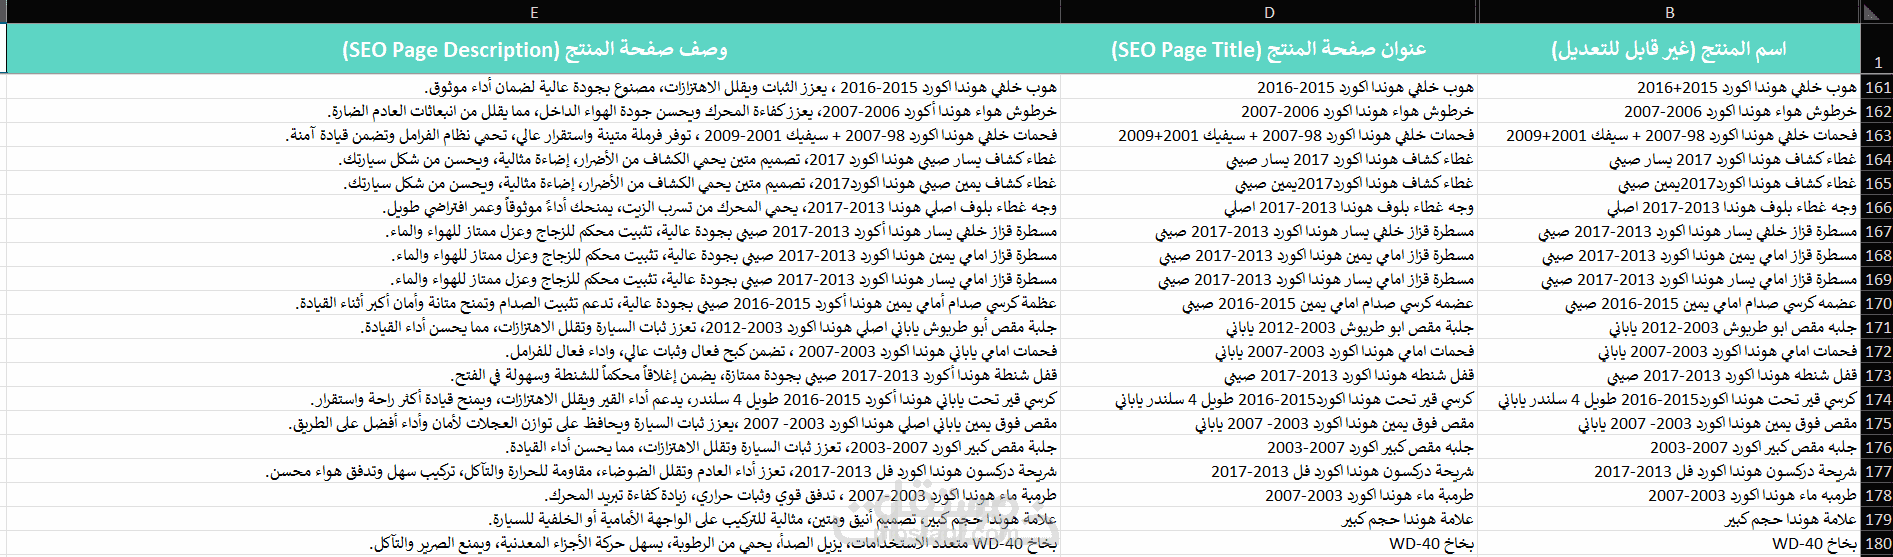The width and height of the screenshot is (1893, 557).
Task: Select row header 180
Action: (x=1876, y=543)
